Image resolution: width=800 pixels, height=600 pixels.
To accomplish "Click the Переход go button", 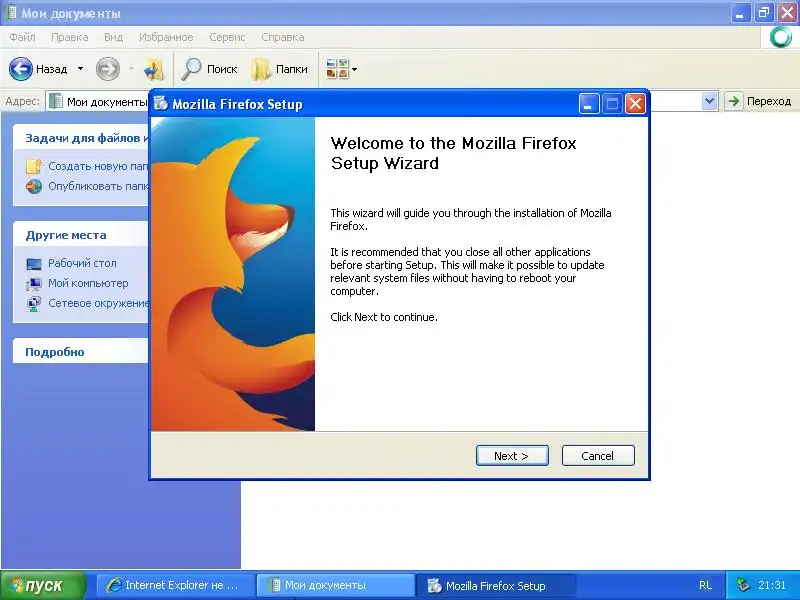I will (x=758, y=101).
